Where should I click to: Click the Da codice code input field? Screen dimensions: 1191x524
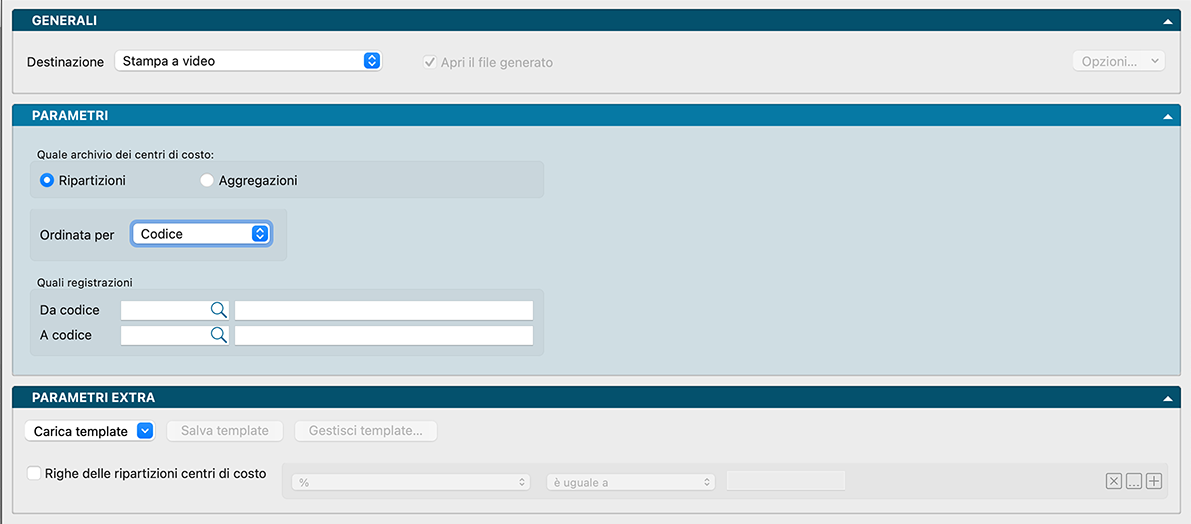165,310
